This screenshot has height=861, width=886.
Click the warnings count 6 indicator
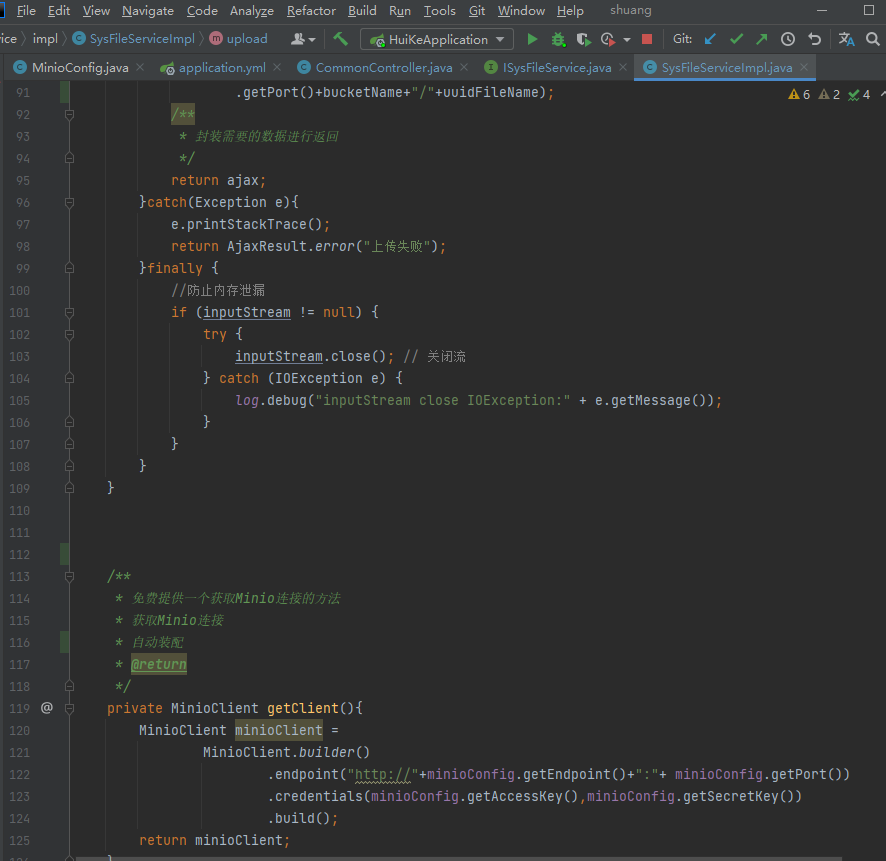click(799, 94)
